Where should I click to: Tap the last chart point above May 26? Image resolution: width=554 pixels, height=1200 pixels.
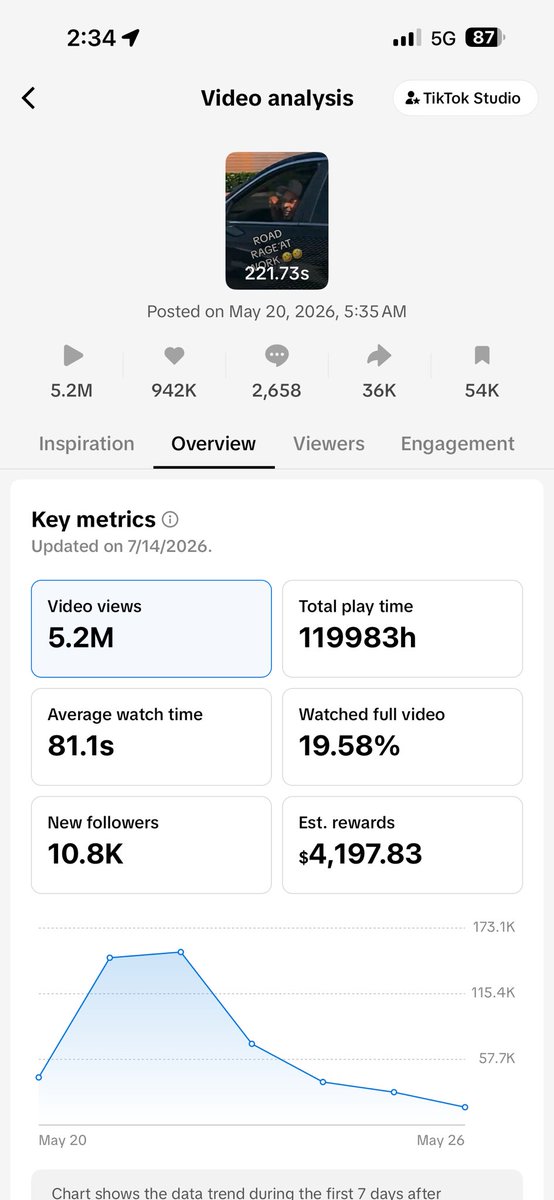tap(465, 1107)
